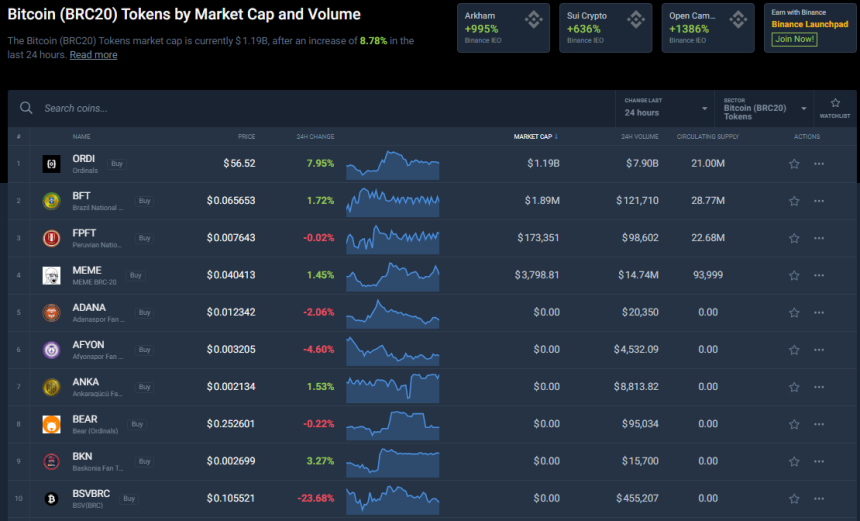The width and height of the screenshot is (860, 521).
Task: Toggle watchlist star for FPFT
Action: coord(794,238)
